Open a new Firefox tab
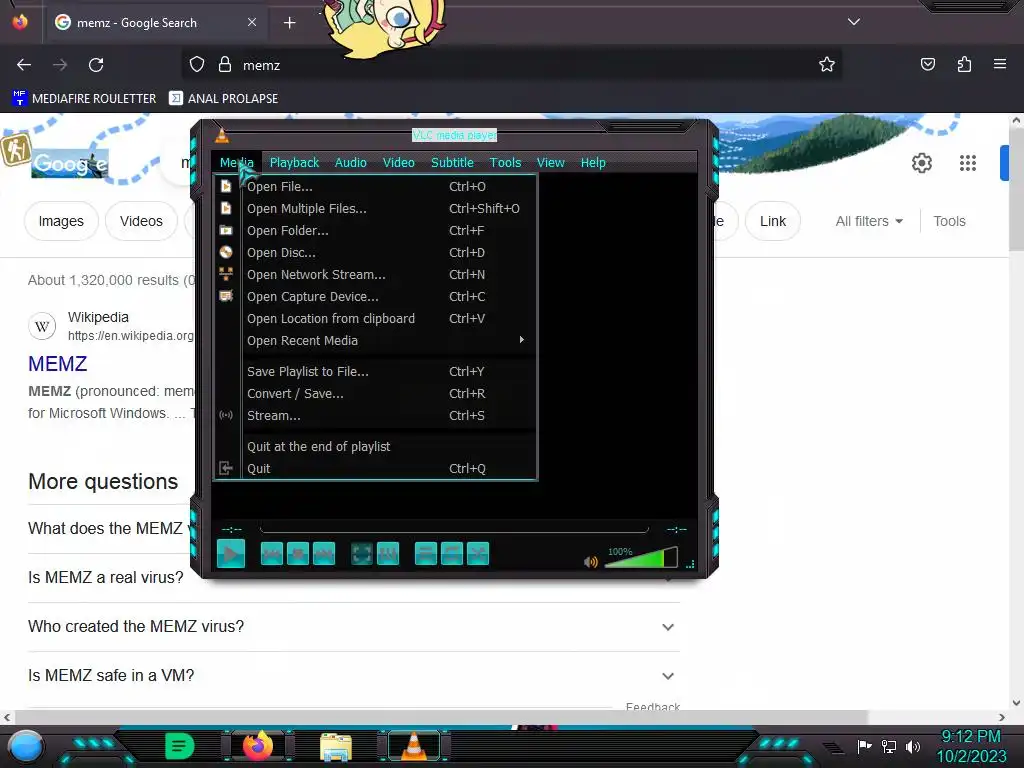 289,23
